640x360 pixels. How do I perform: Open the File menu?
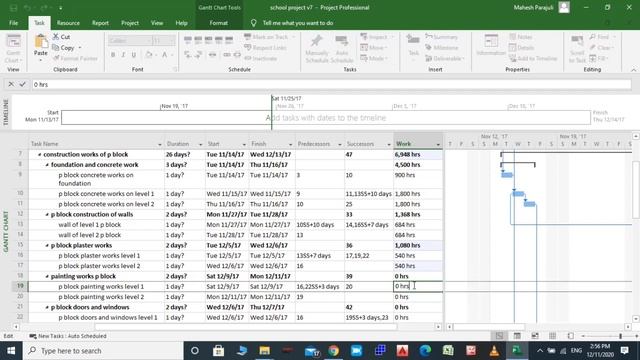pos(13,23)
